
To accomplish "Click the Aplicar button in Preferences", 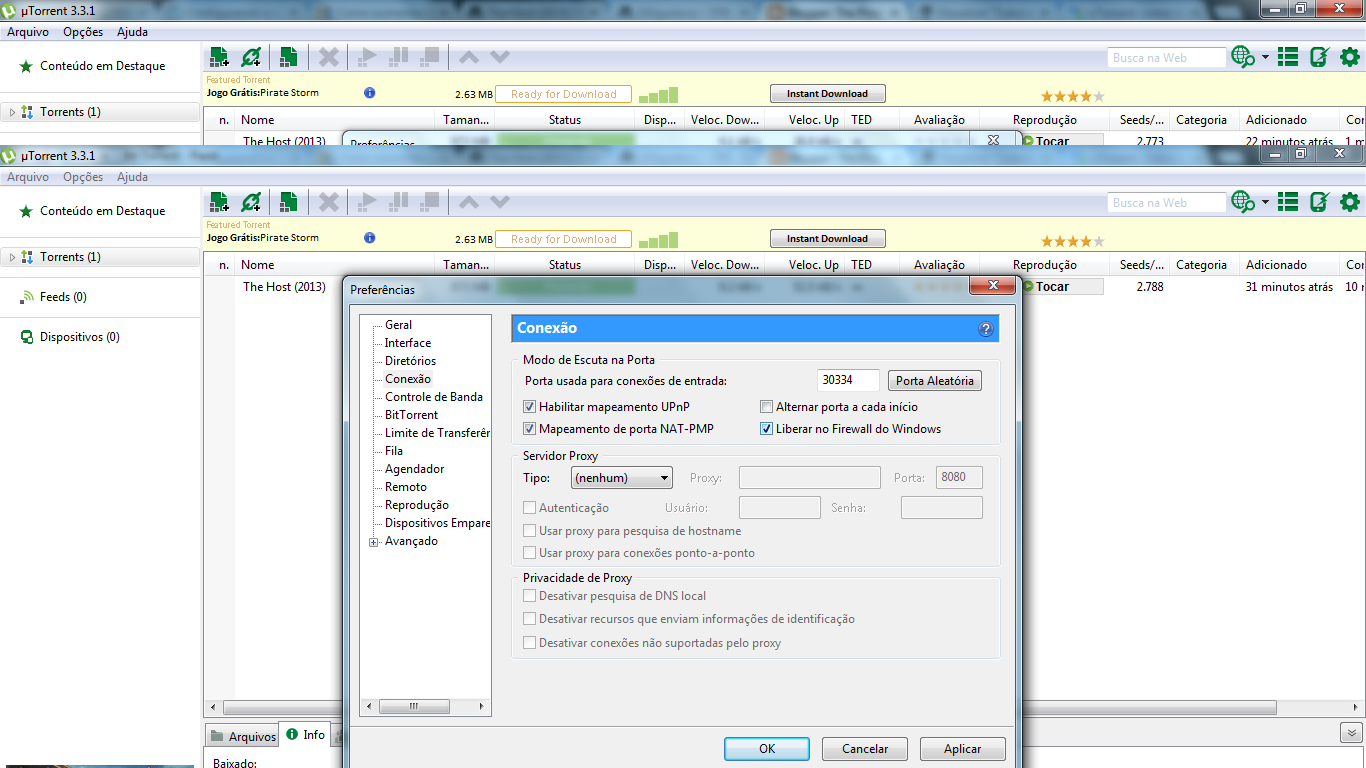I will [x=962, y=748].
